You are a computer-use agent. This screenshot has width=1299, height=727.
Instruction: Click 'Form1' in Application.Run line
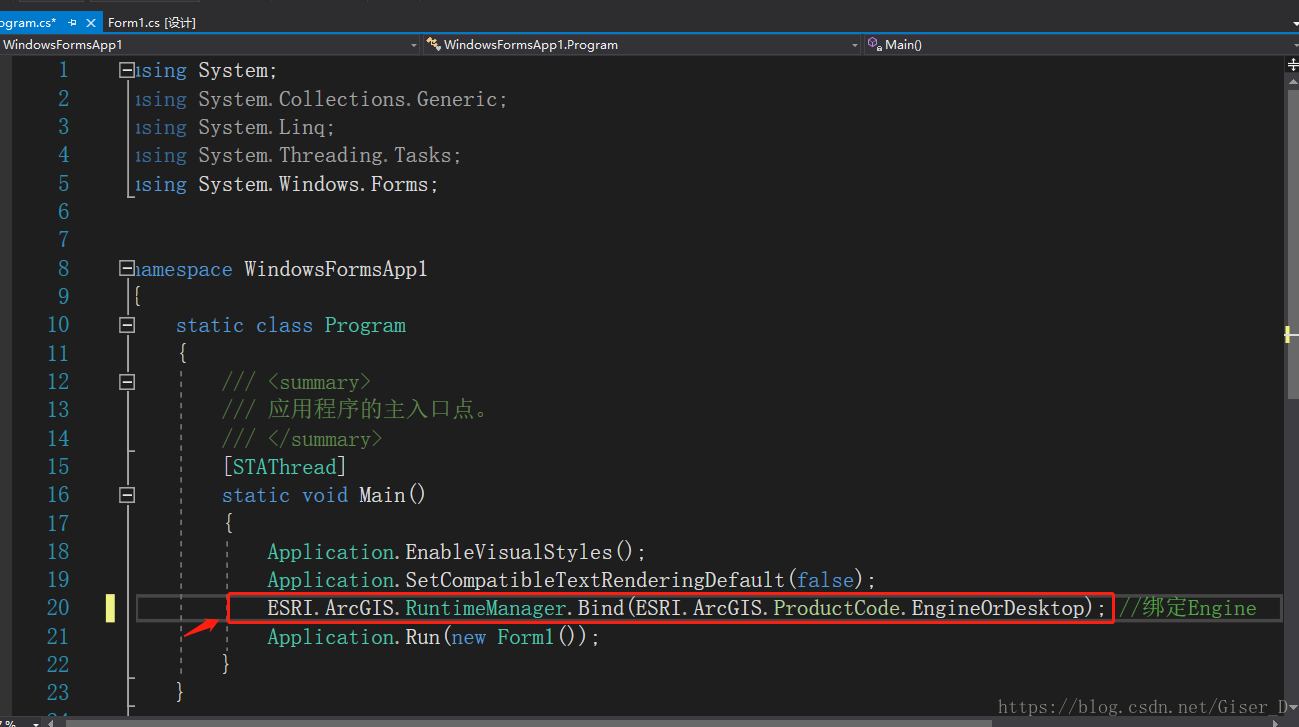(x=526, y=637)
